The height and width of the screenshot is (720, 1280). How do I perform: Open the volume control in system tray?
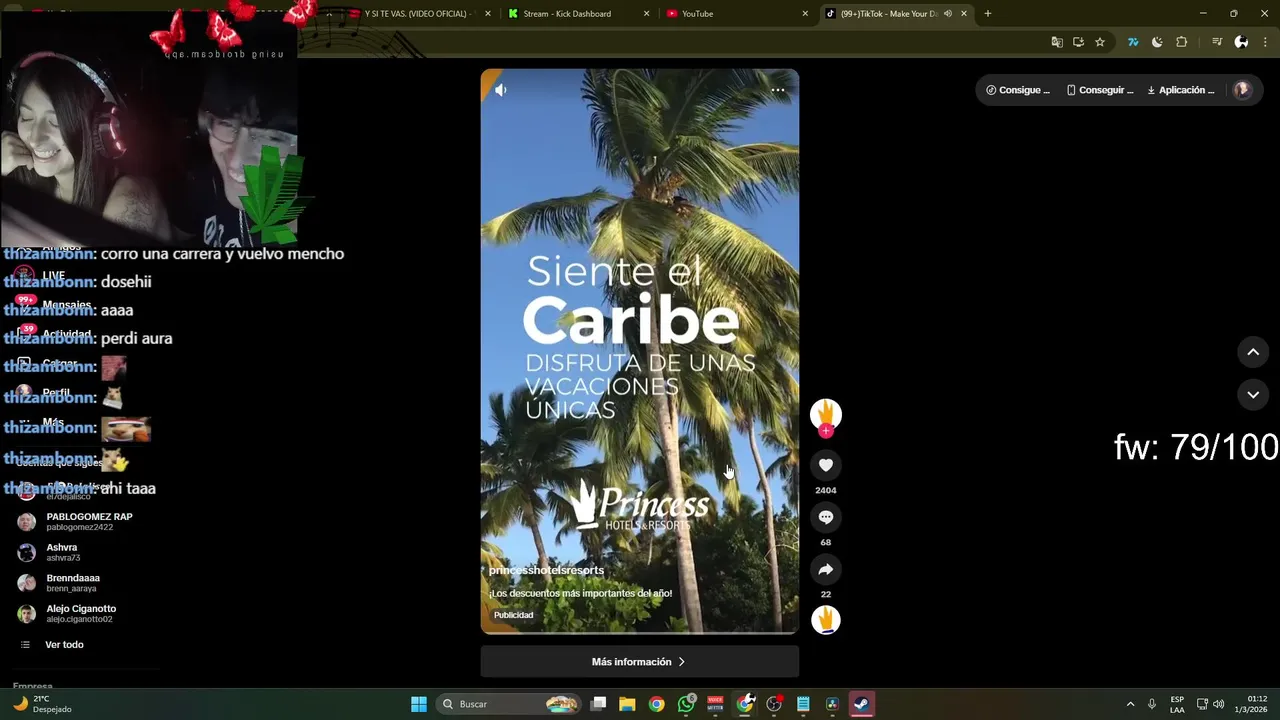1218,704
